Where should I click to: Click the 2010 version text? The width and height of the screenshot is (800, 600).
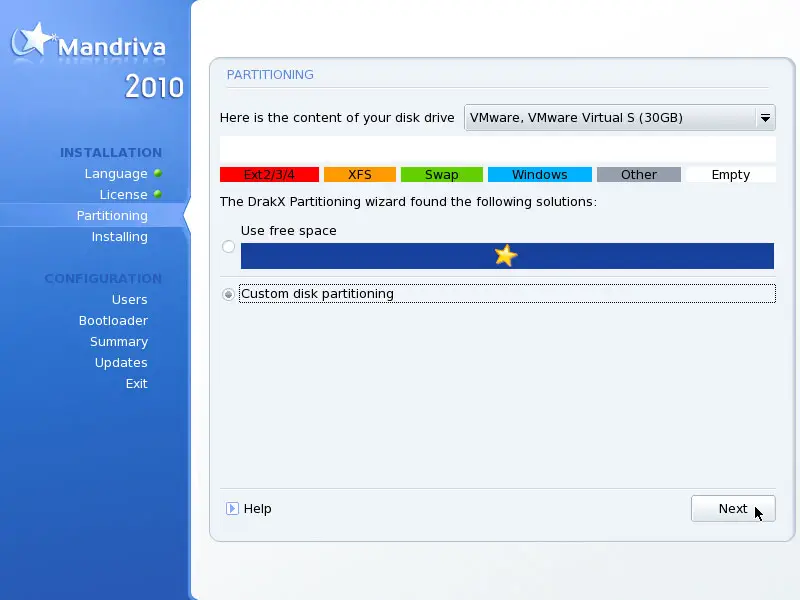[154, 87]
